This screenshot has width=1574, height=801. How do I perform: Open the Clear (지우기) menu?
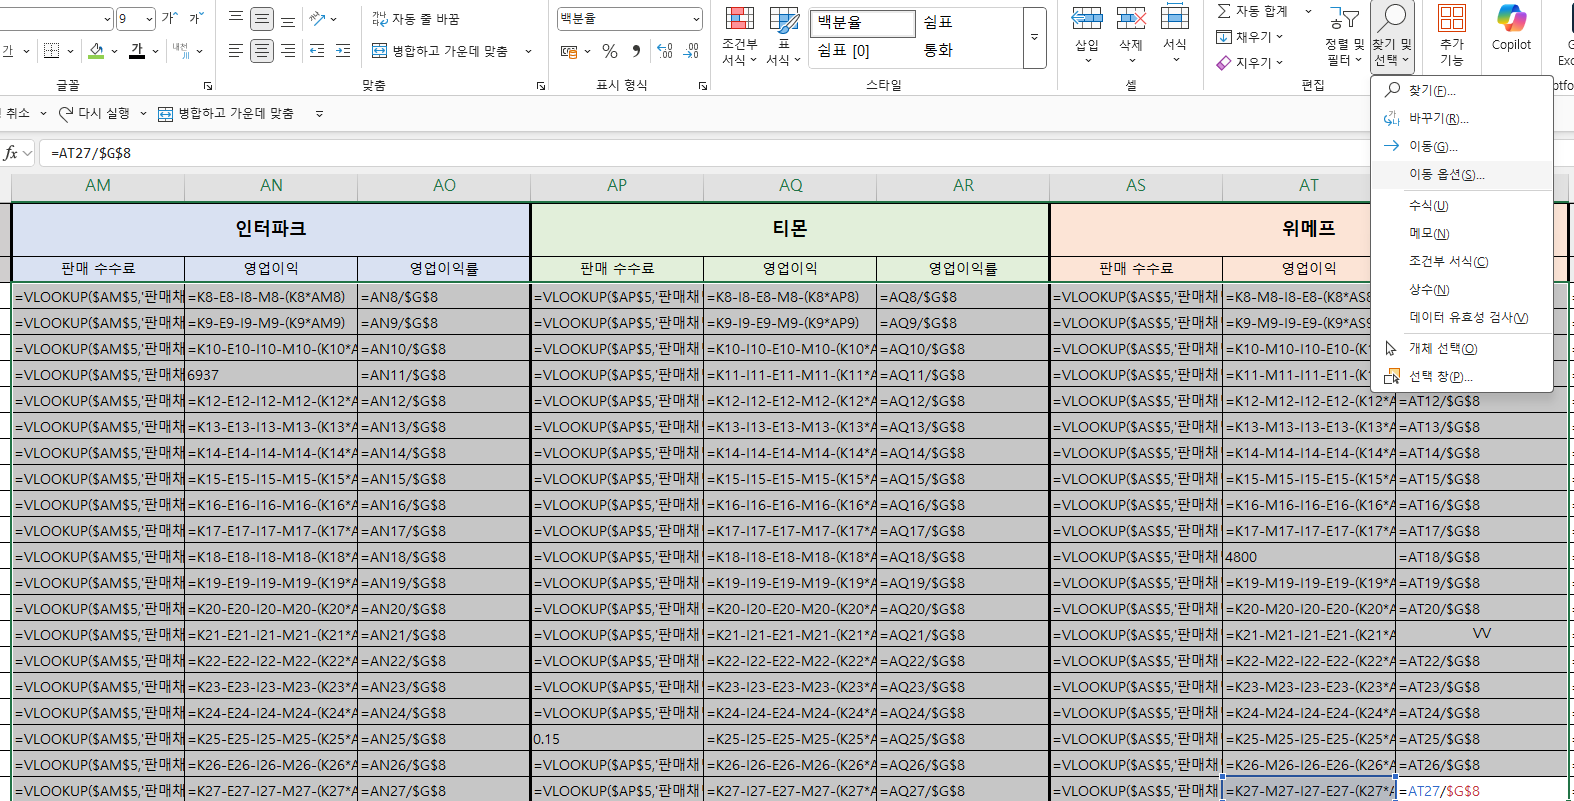click(1249, 63)
